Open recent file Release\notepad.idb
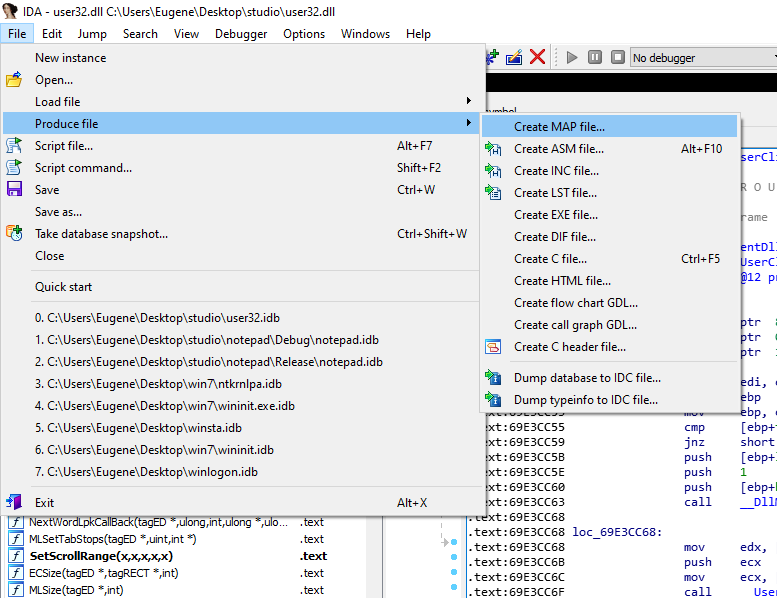Image resolution: width=777 pixels, height=598 pixels. 241,362
